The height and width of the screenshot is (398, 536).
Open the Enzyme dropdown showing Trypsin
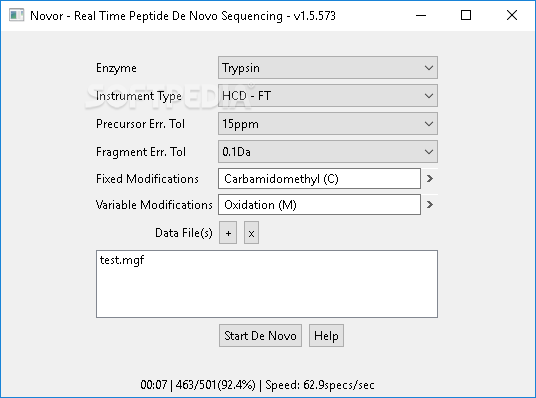327,68
